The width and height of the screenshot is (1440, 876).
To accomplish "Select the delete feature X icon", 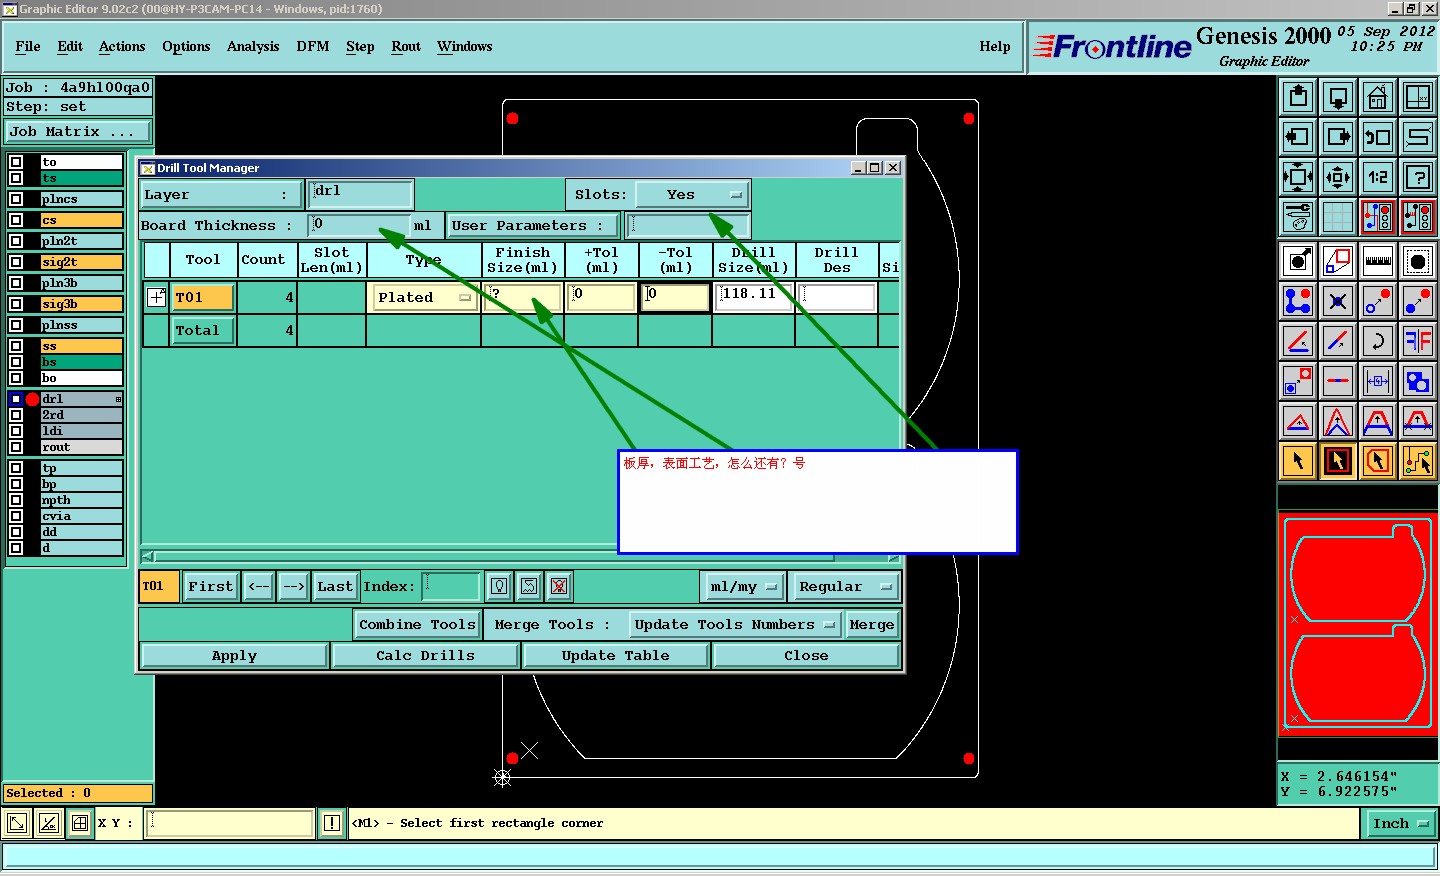I will [1338, 301].
